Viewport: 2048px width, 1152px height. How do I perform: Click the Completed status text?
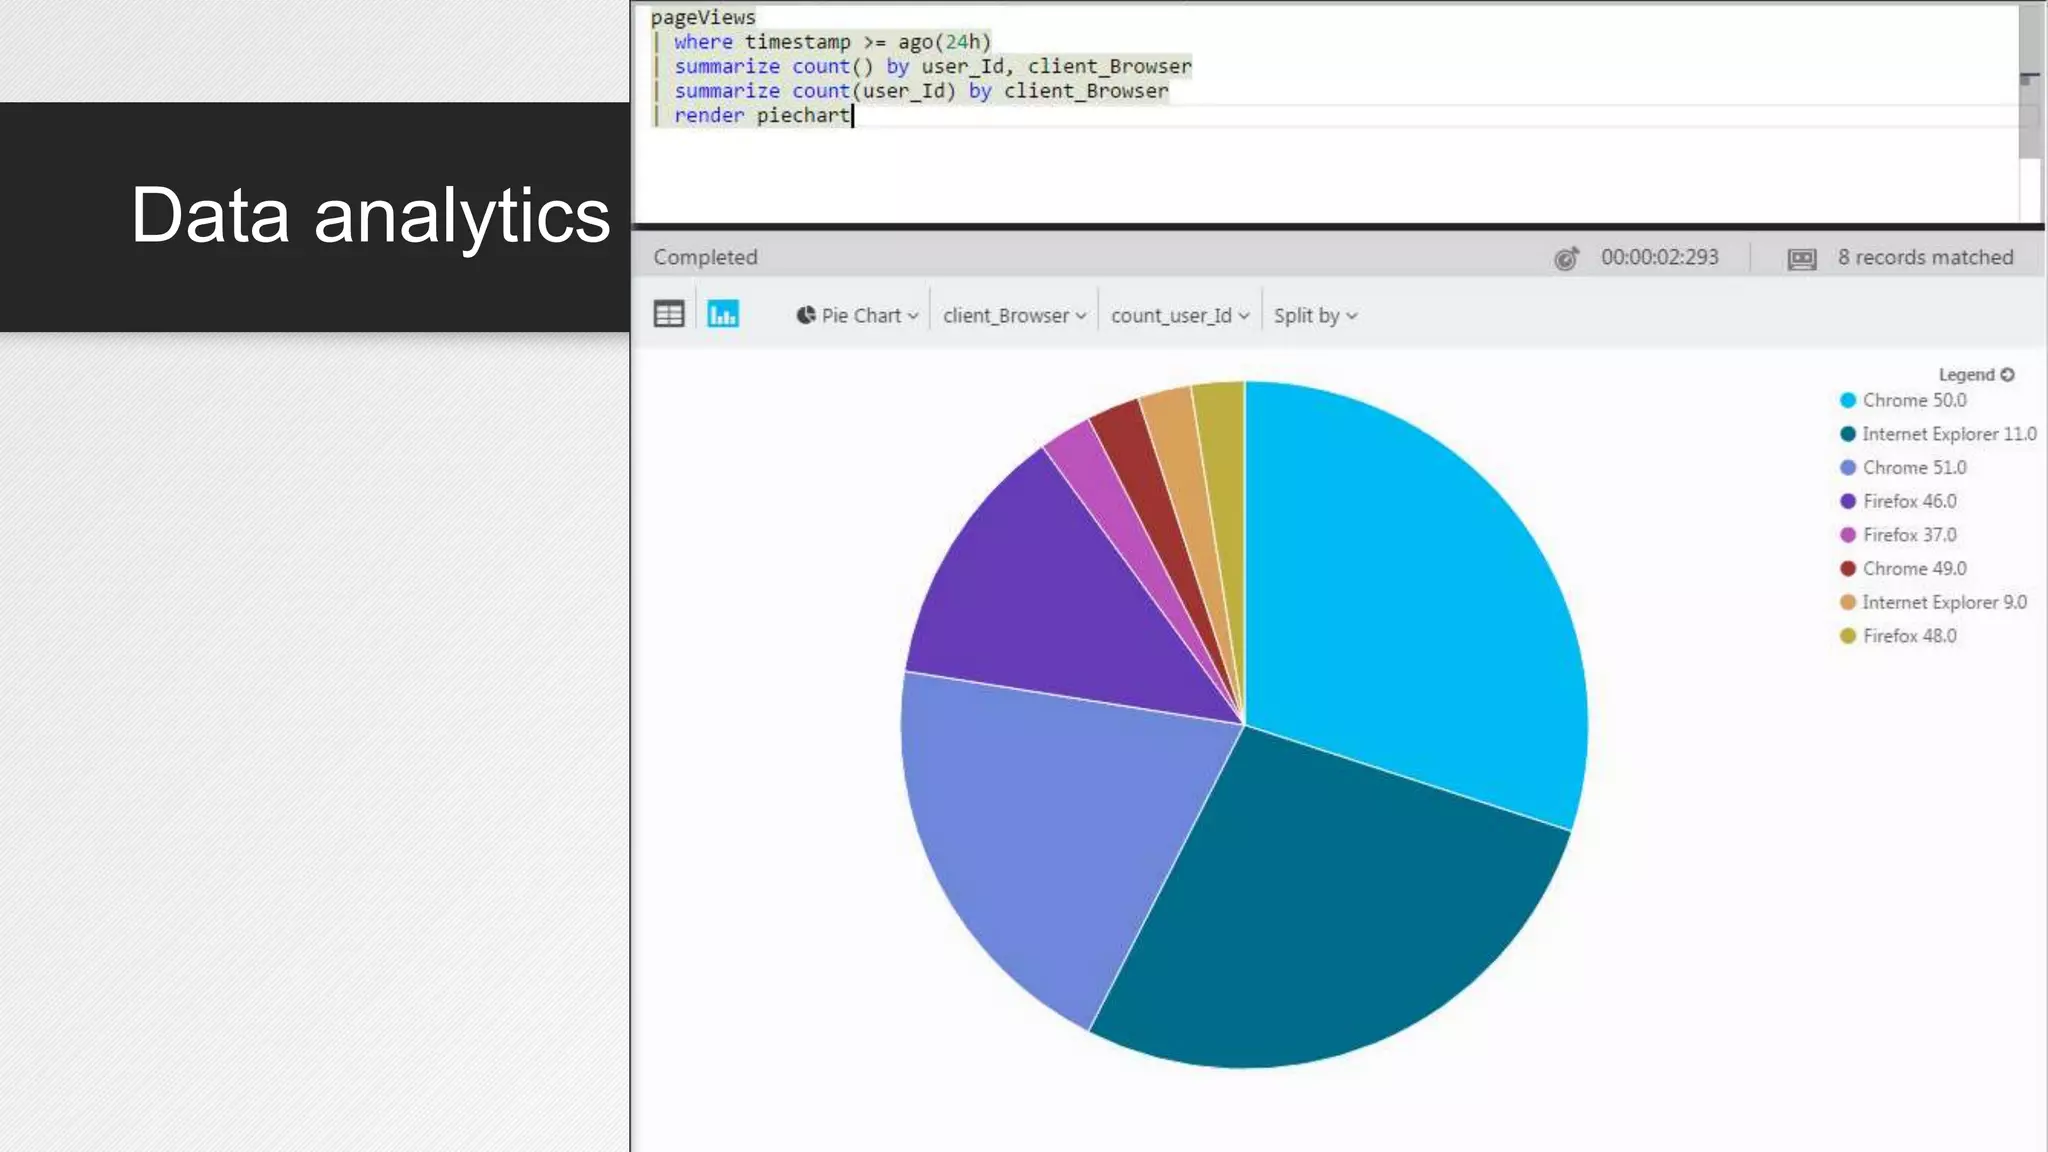pos(705,257)
